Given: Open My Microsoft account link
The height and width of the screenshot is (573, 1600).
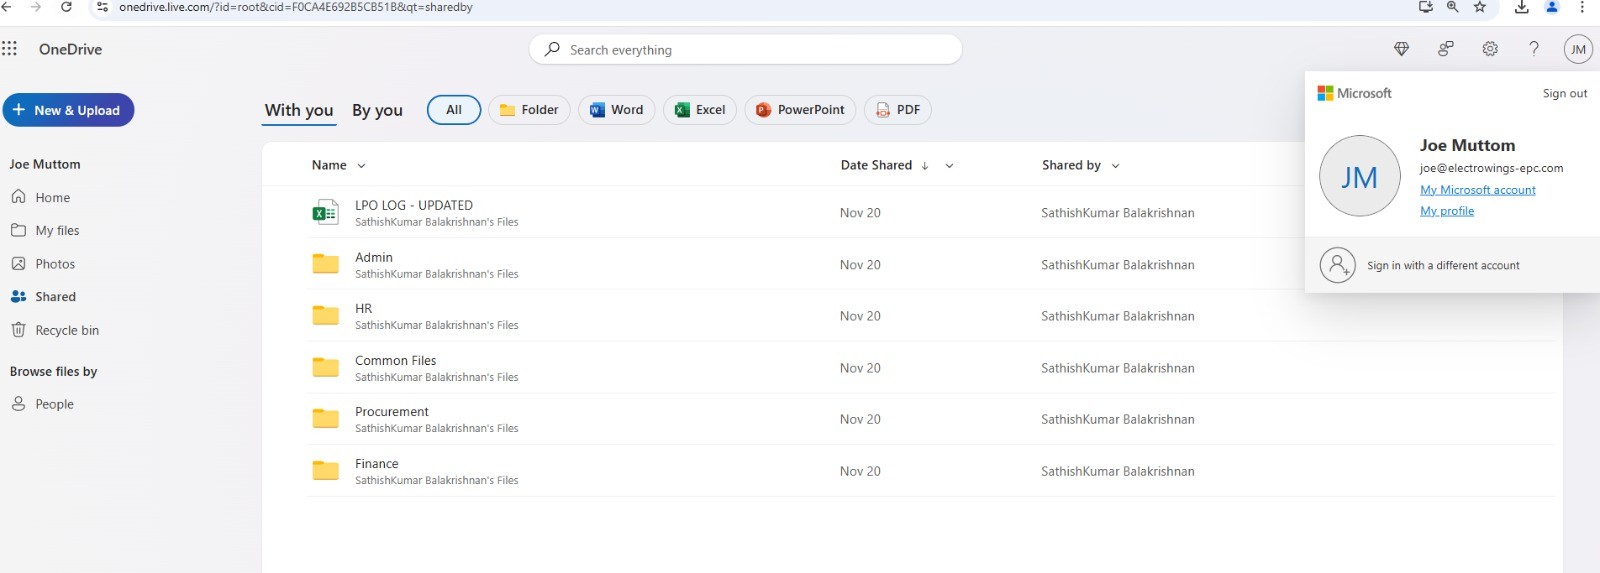Looking at the screenshot, I should (1477, 190).
